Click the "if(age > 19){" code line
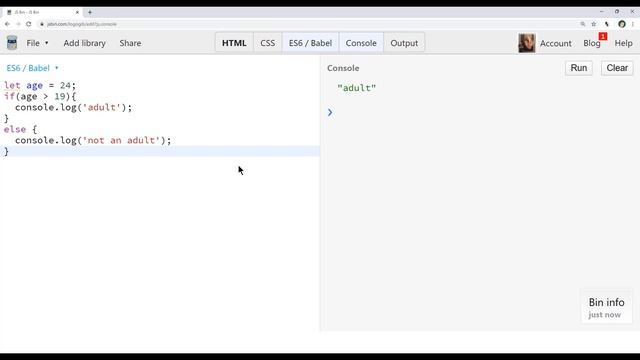This screenshot has width=640, height=360. [40, 96]
